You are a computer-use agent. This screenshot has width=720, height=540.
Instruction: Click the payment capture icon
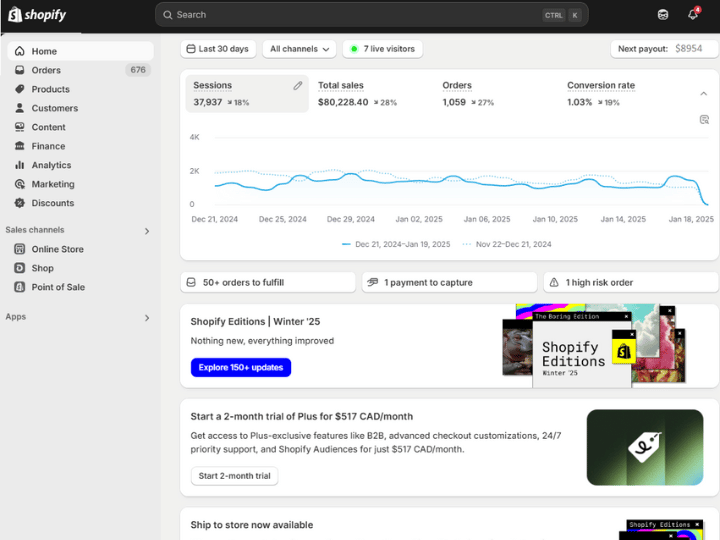(x=372, y=282)
